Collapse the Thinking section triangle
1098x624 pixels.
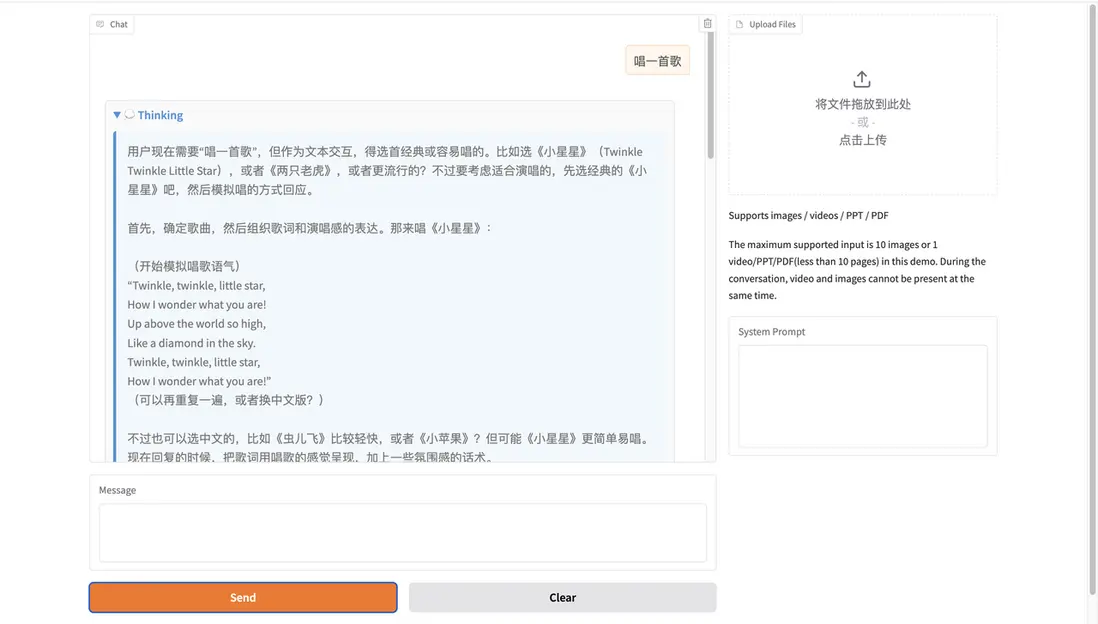(117, 115)
